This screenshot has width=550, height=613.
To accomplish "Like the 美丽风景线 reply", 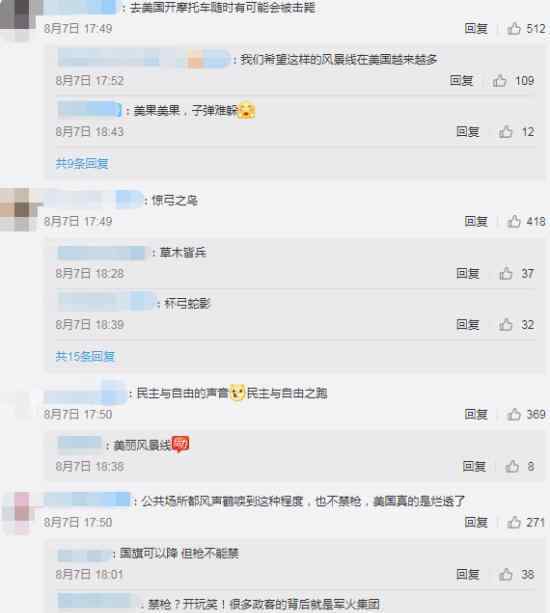I will [x=512, y=466].
